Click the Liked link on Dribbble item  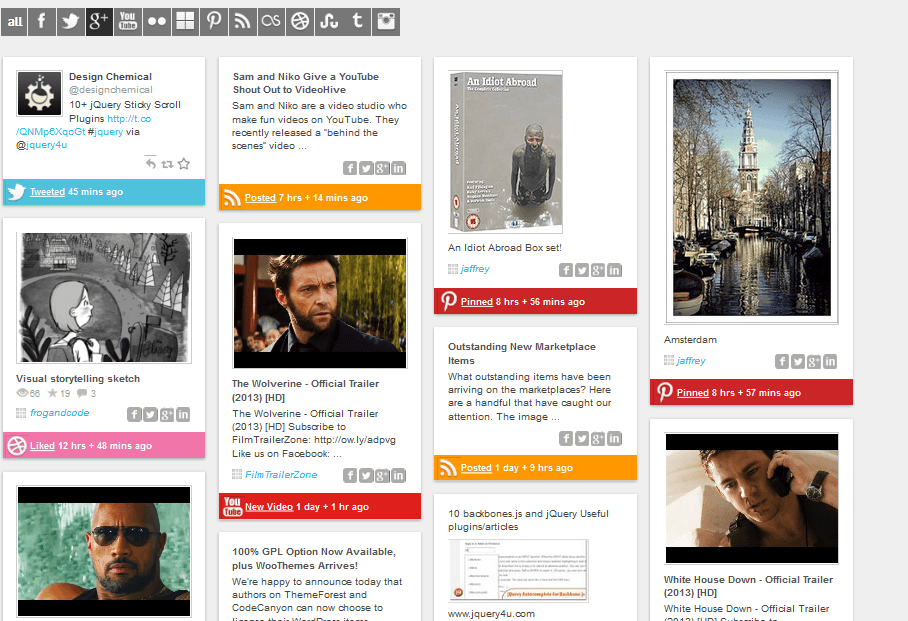pos(42,445)
